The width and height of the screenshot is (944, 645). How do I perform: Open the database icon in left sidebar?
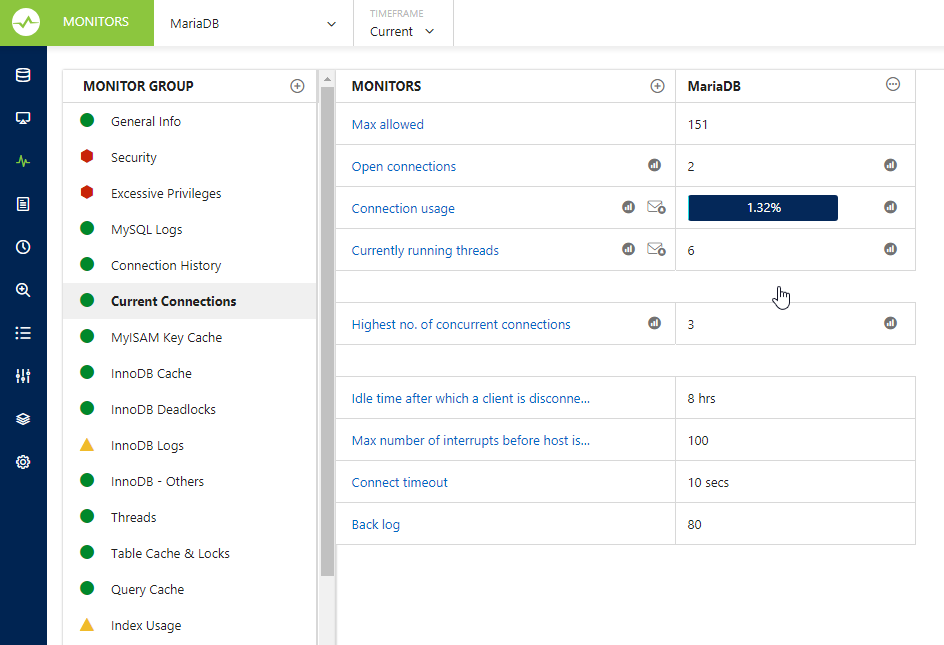[x=23, y=75]
